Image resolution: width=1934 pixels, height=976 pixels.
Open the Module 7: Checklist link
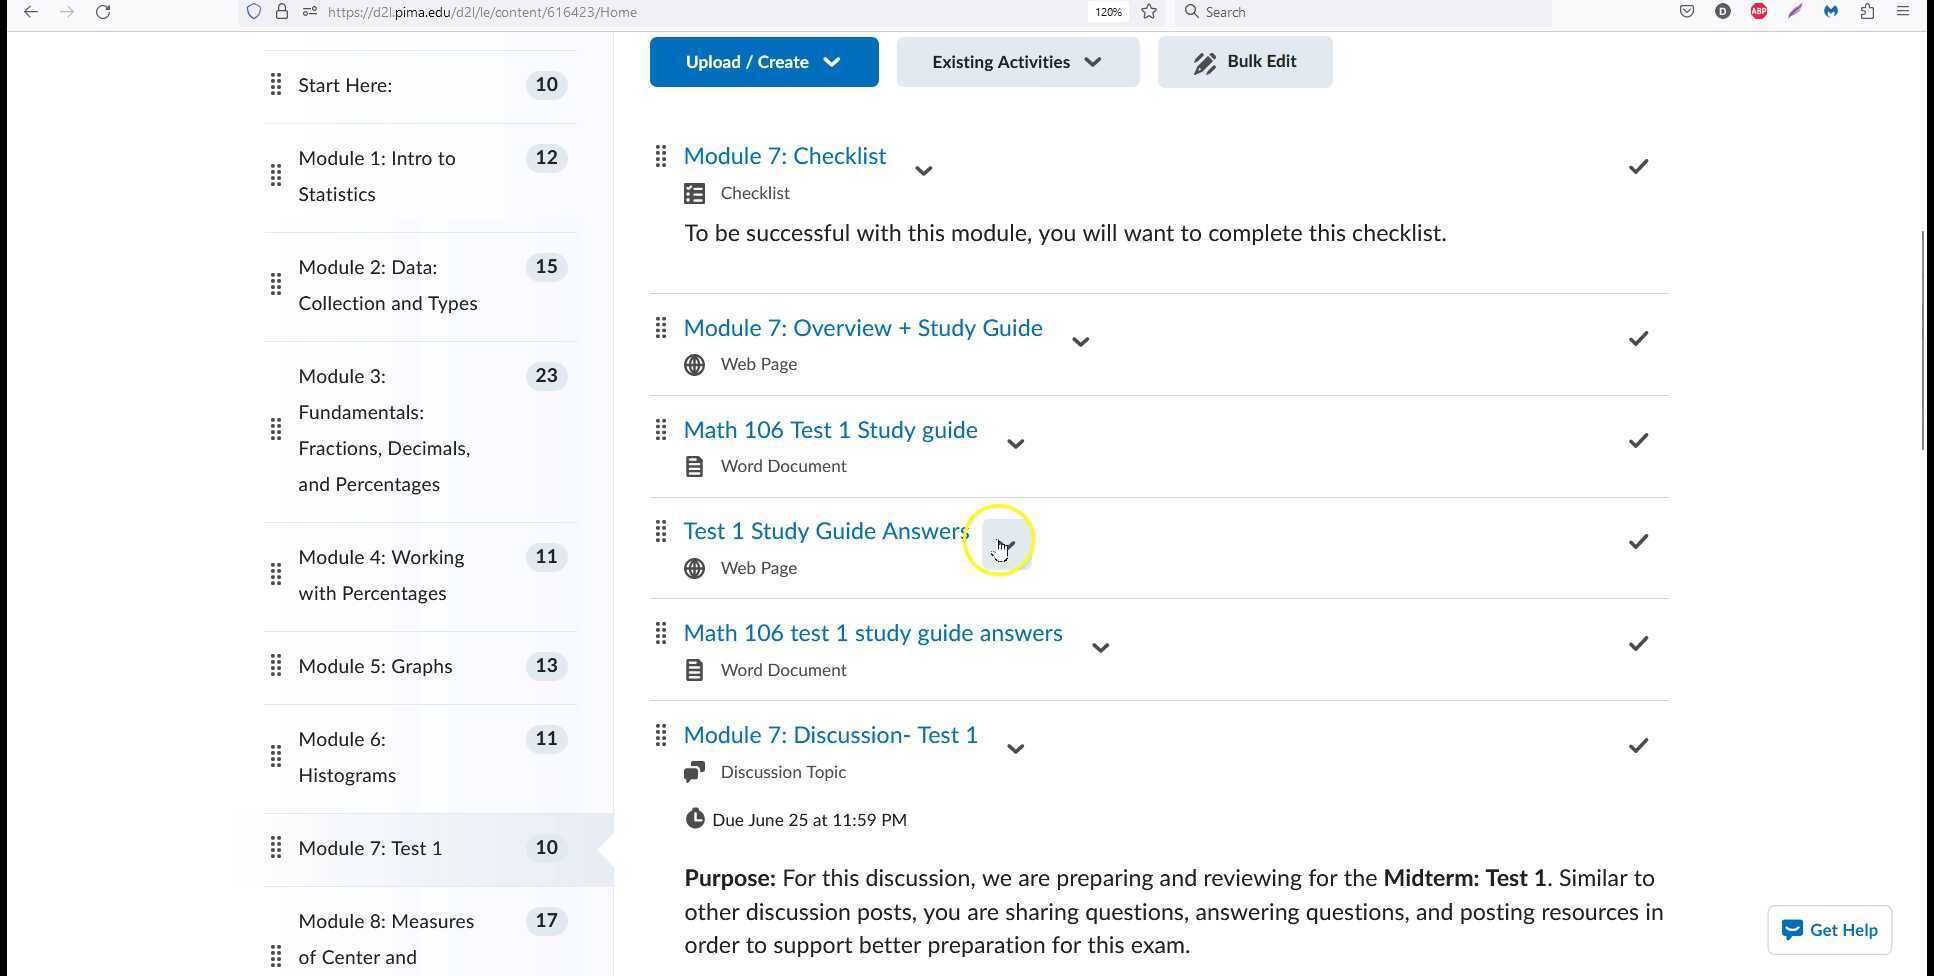coord(784,155)
